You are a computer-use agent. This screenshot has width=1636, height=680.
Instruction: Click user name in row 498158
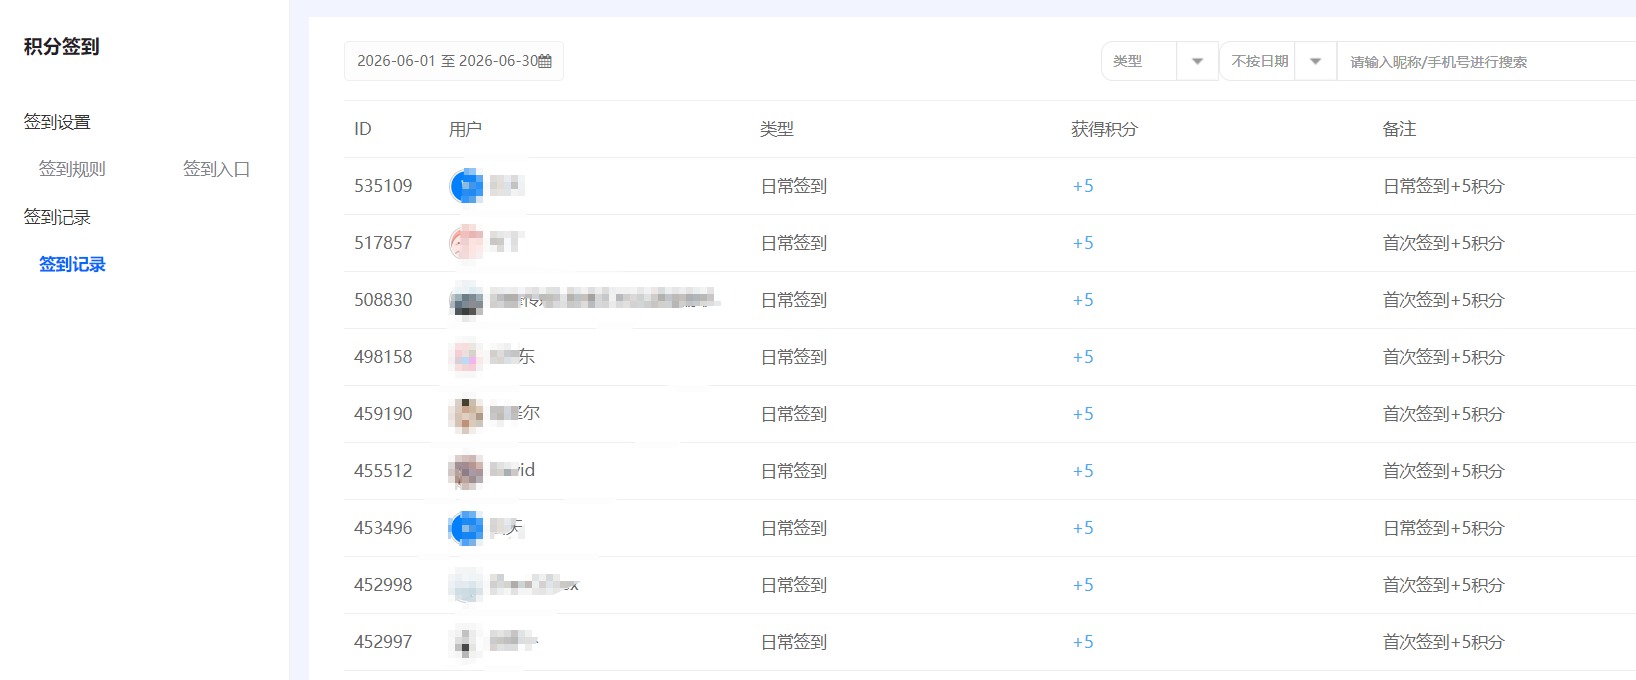(x=513, y=356)
